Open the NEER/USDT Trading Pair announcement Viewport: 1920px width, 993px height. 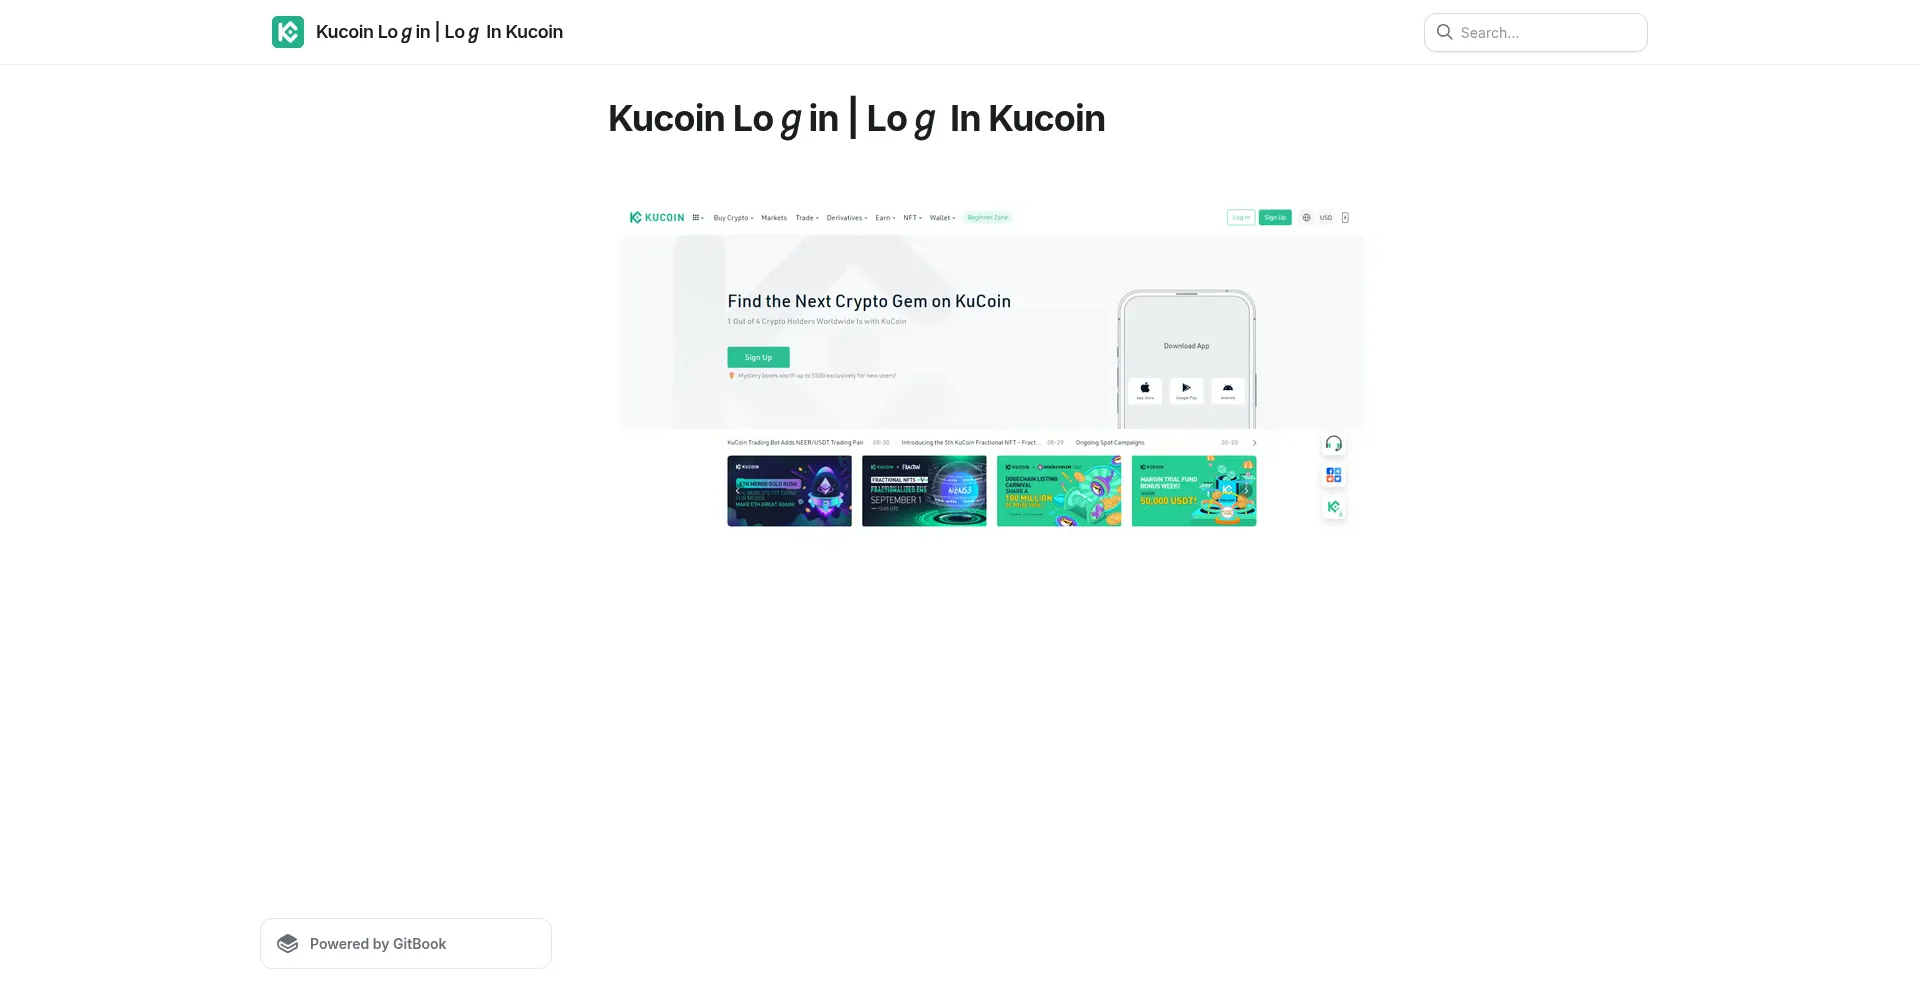point(795,442)
